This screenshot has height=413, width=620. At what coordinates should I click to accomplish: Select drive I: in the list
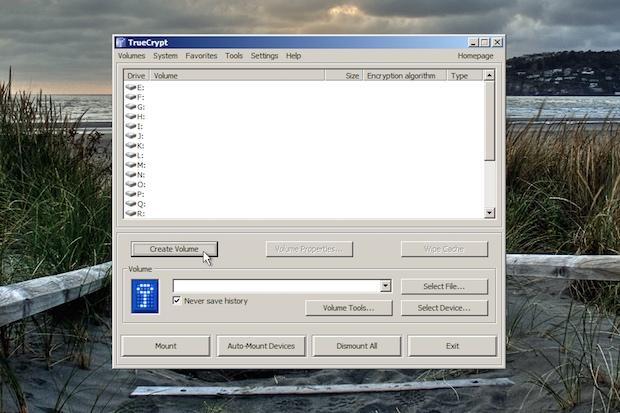tap(134, 126)
